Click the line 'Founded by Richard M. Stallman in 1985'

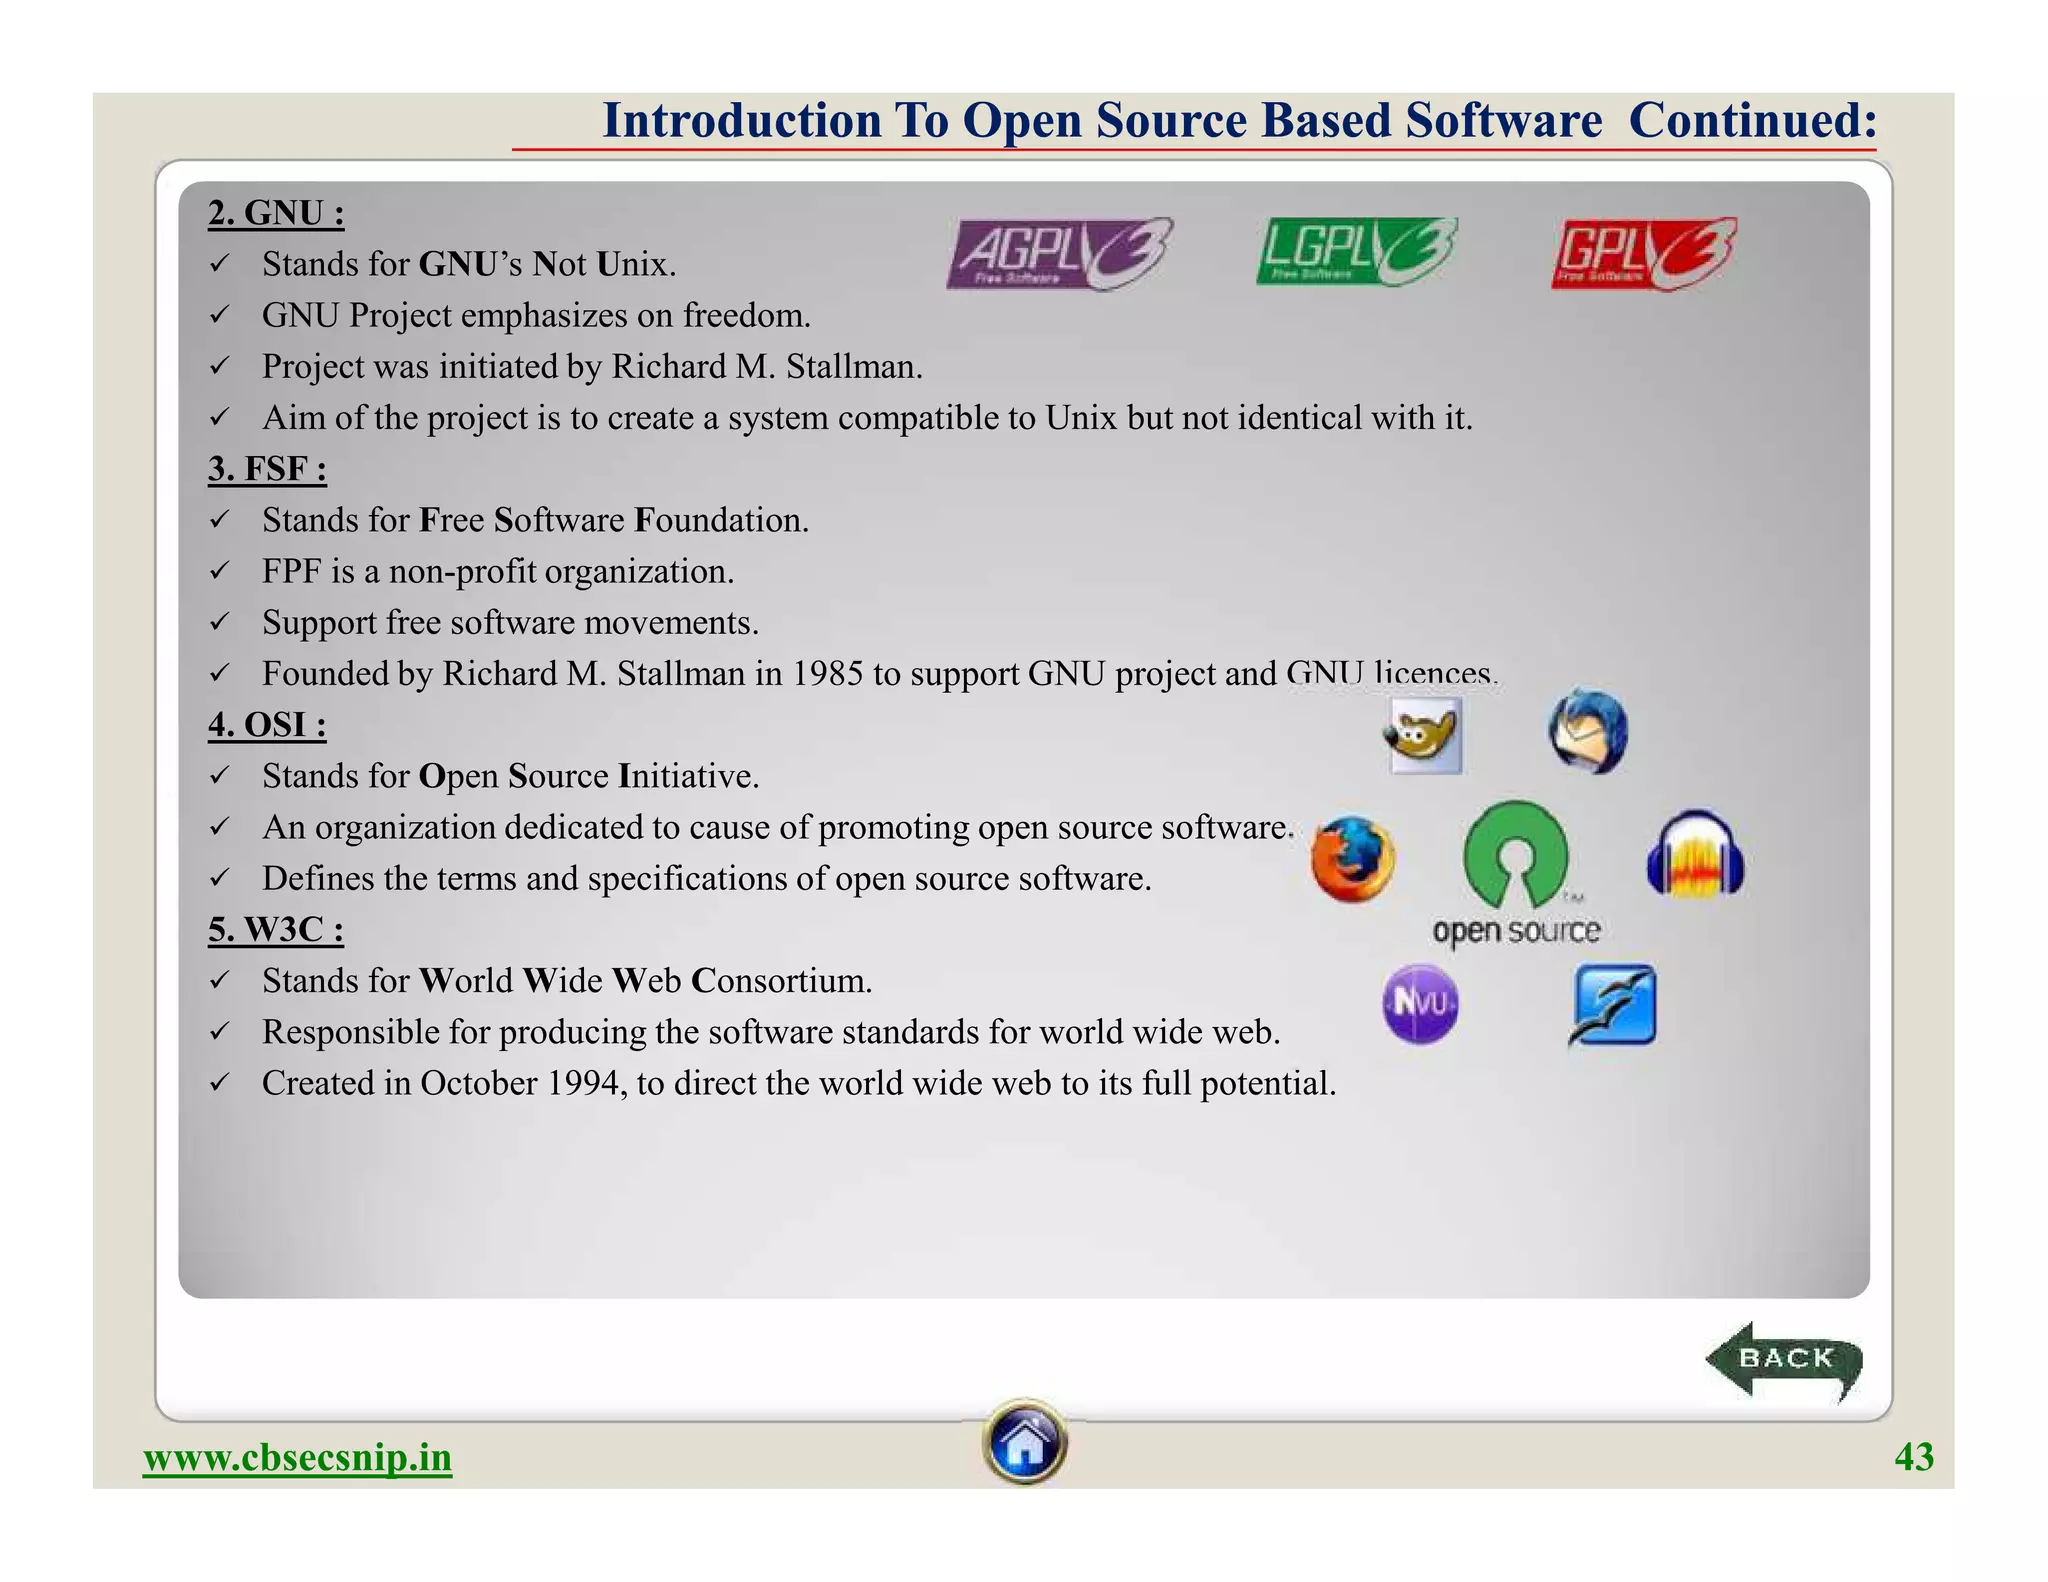pos(880,674)
